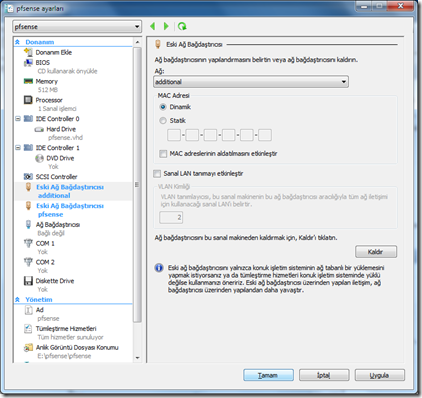Click the green forward arrow icon
This screenshot has height=398, width=422.
pos(166,26)
